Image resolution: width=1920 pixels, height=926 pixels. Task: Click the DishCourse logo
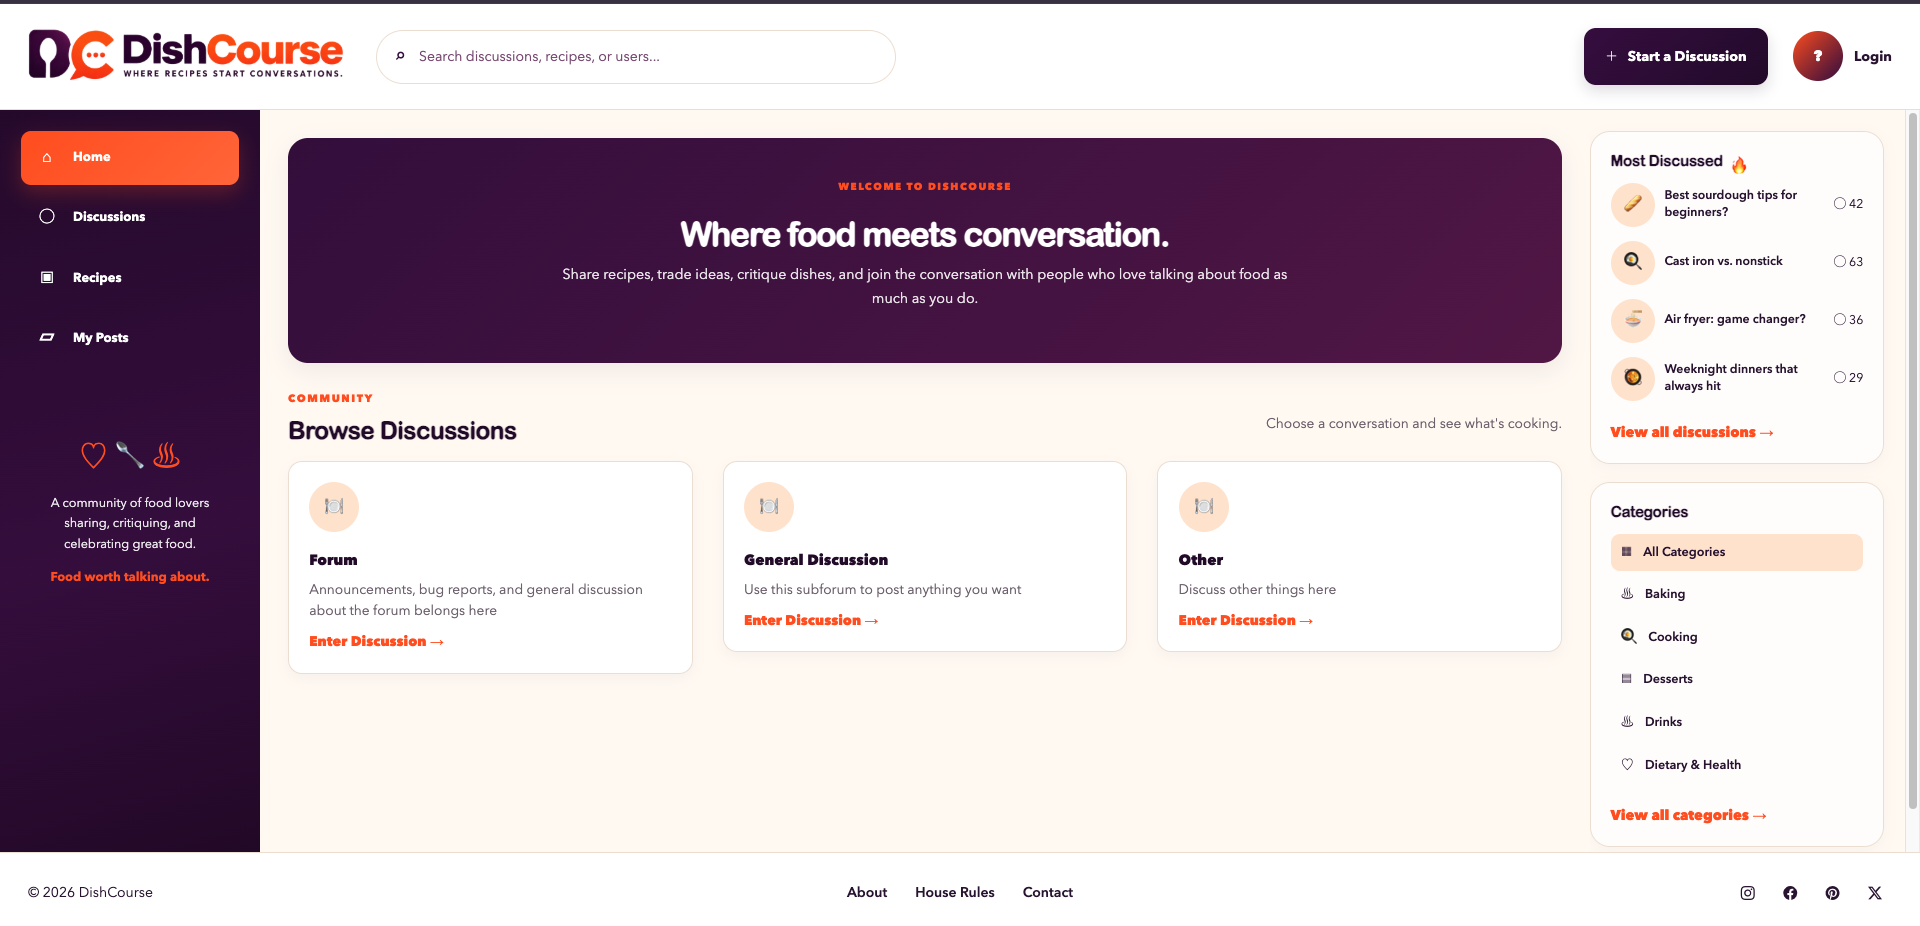(186, 55)
